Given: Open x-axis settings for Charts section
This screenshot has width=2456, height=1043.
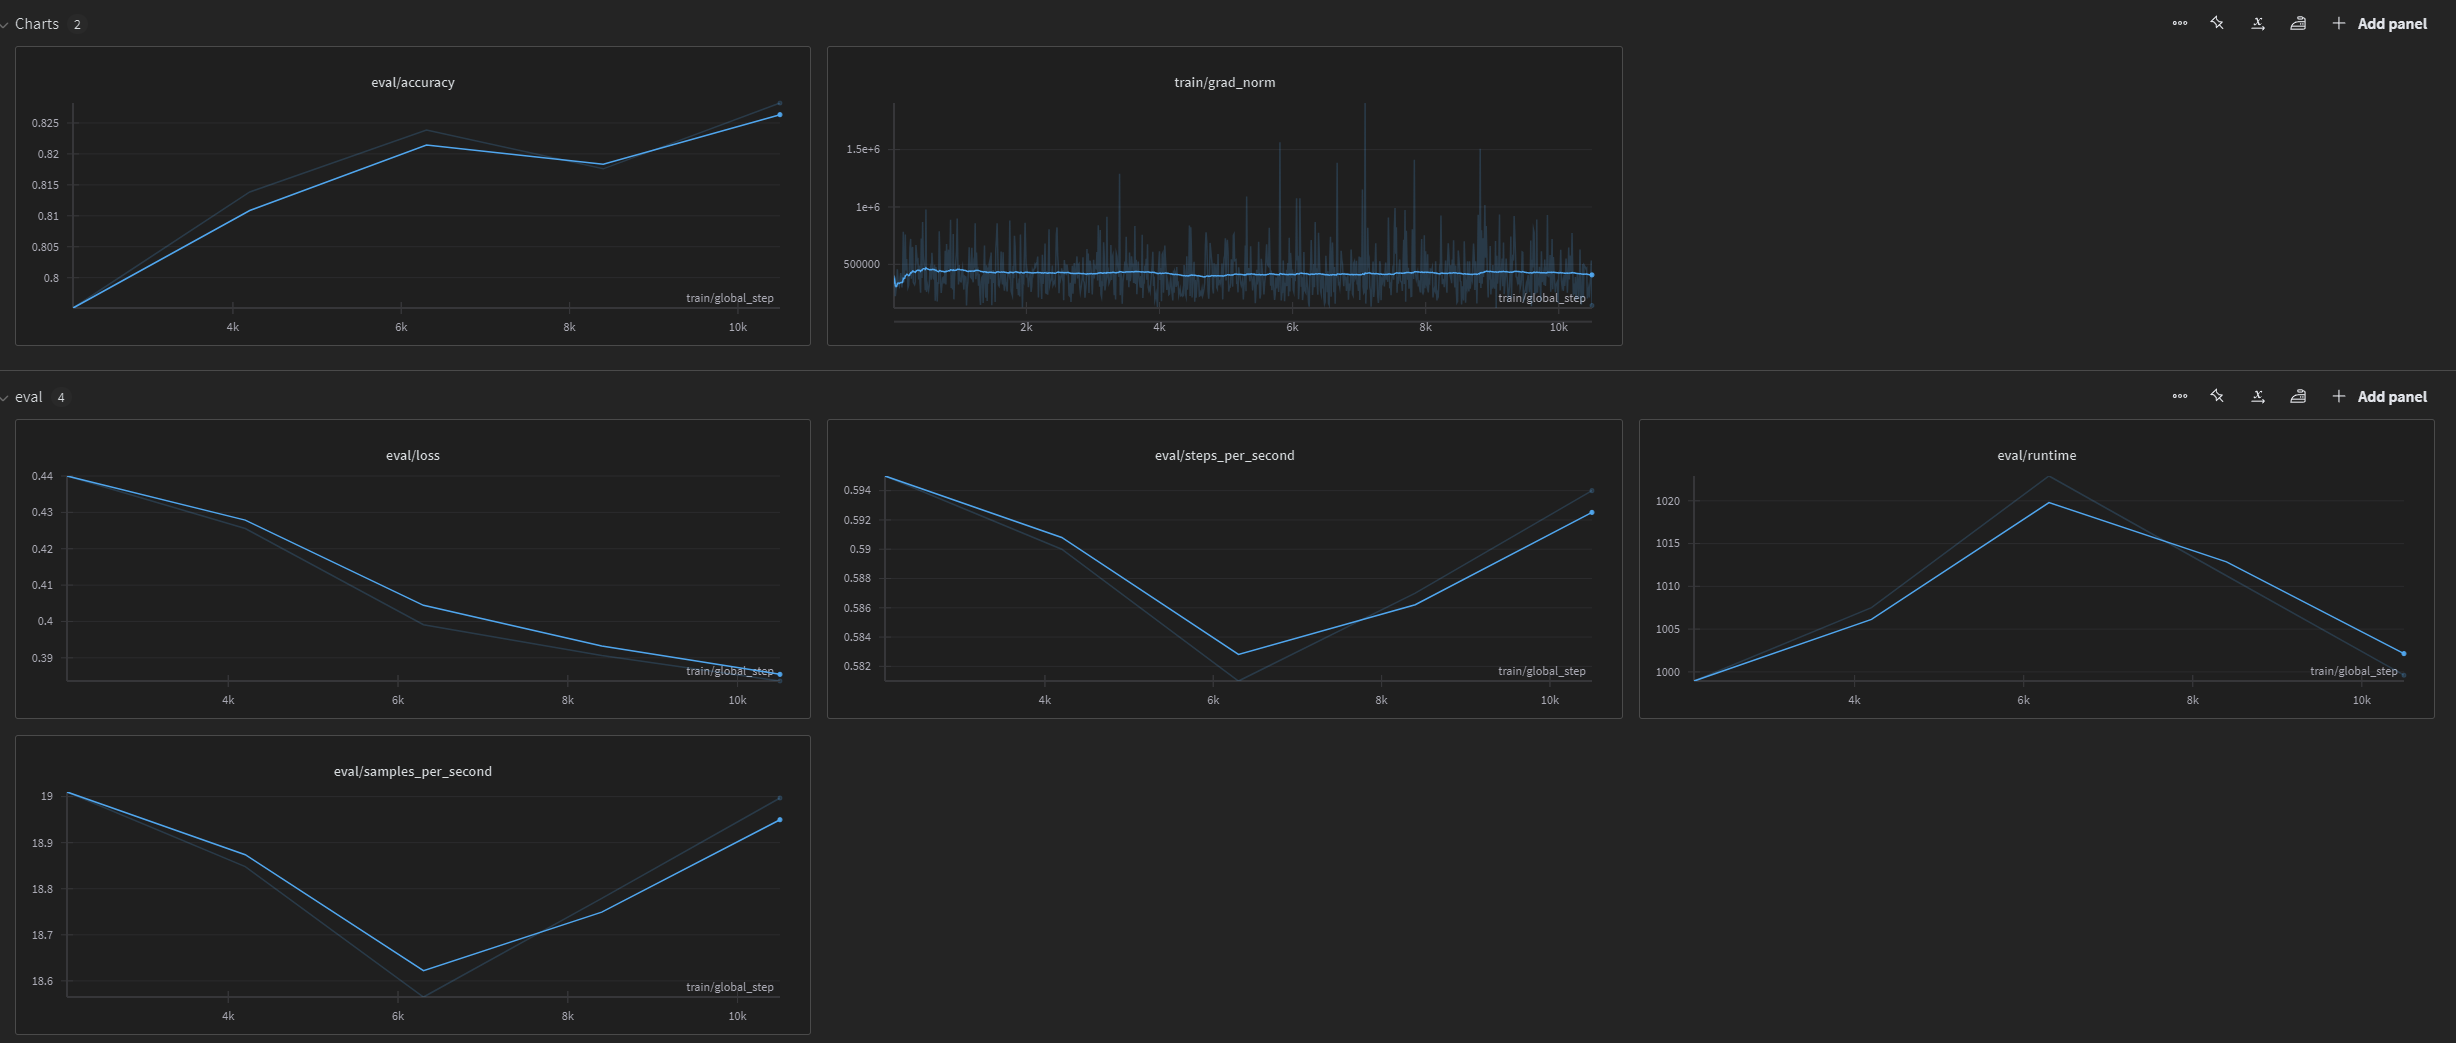Looking at the screenshot, I should [2258, 23].
